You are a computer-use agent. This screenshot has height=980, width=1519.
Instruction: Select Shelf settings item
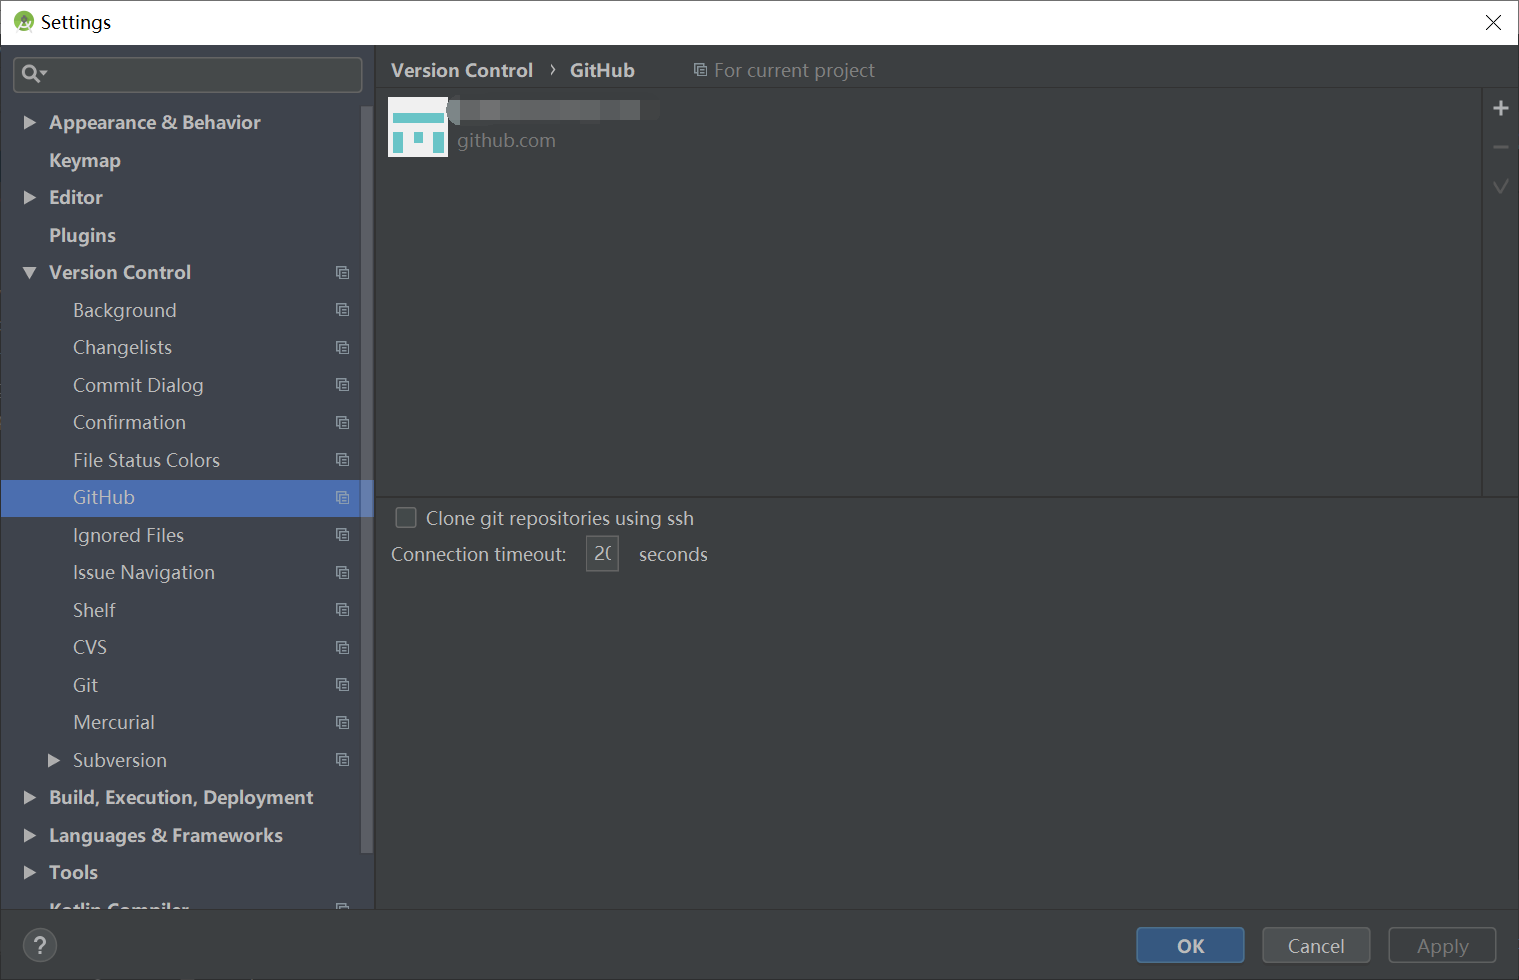point(94,610)
